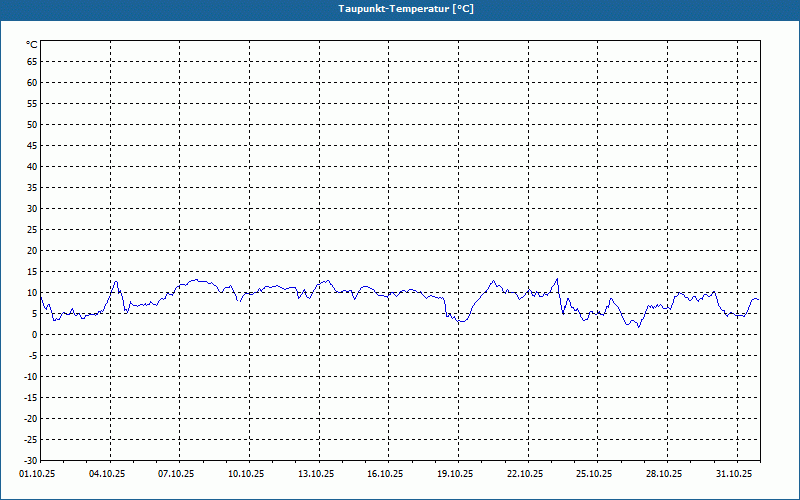Click the date label 19.10.25
The image size is (800, 500).
(455, 474)
